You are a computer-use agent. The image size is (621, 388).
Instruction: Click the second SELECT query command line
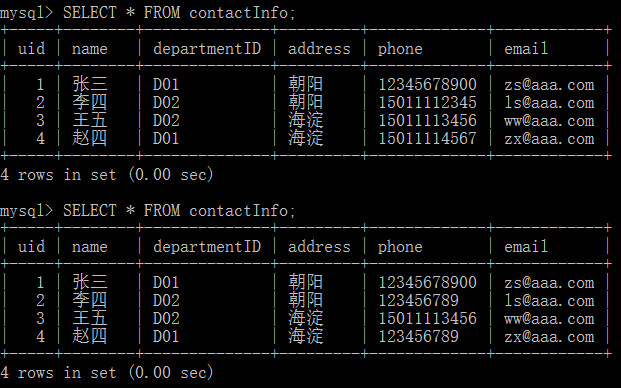(148, 211)
